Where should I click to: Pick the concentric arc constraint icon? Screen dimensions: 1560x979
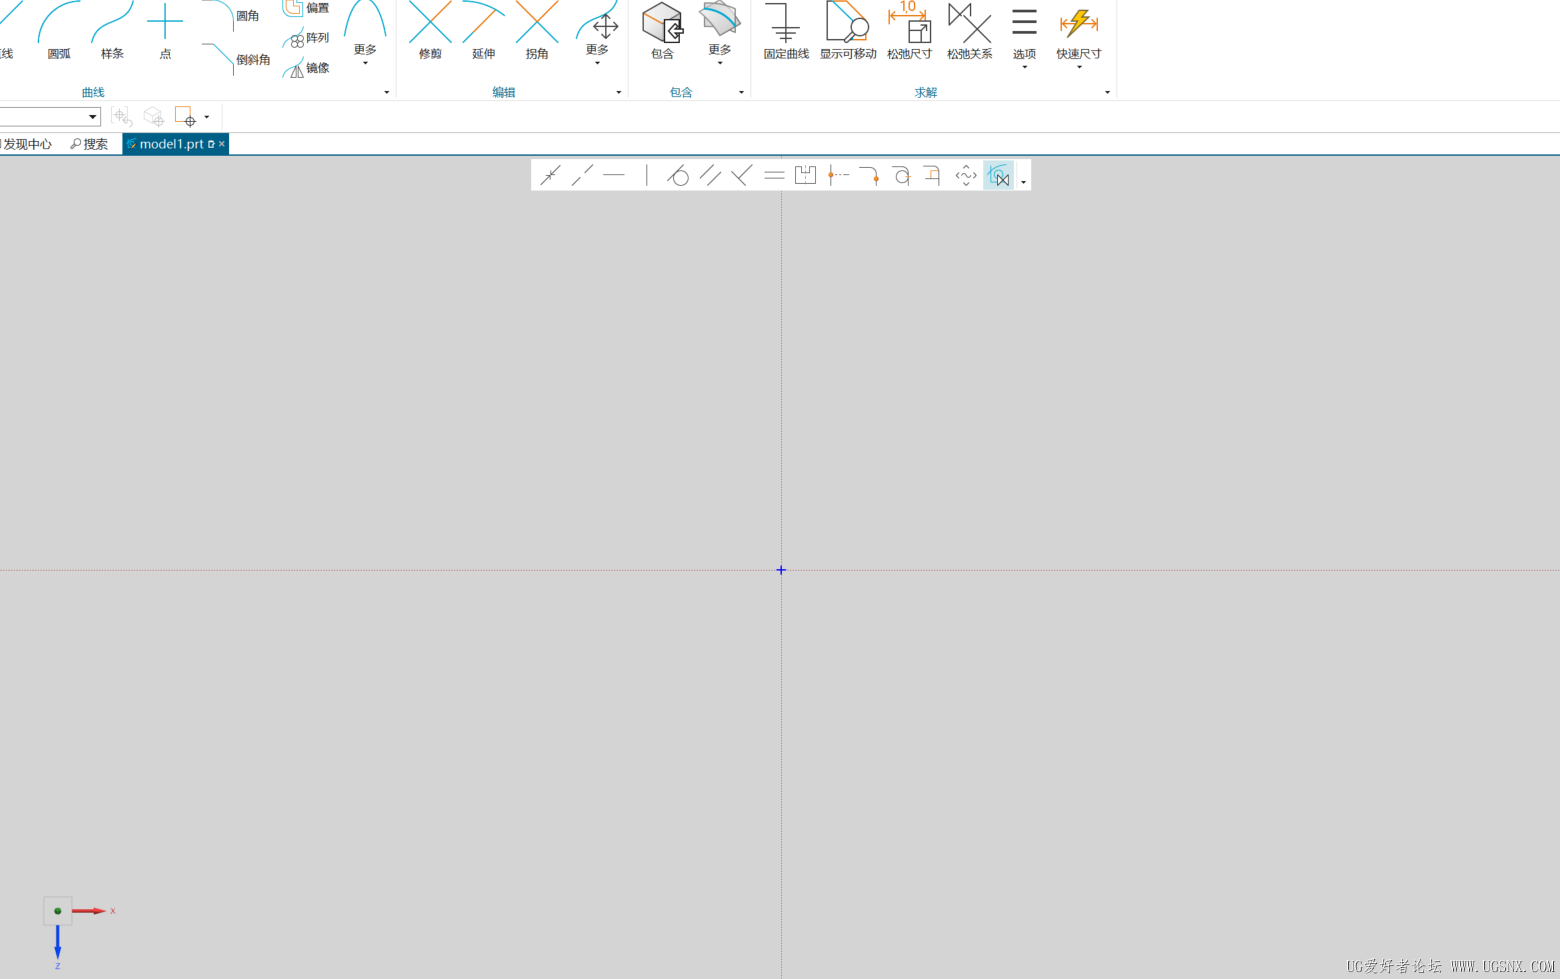(902, 176)
